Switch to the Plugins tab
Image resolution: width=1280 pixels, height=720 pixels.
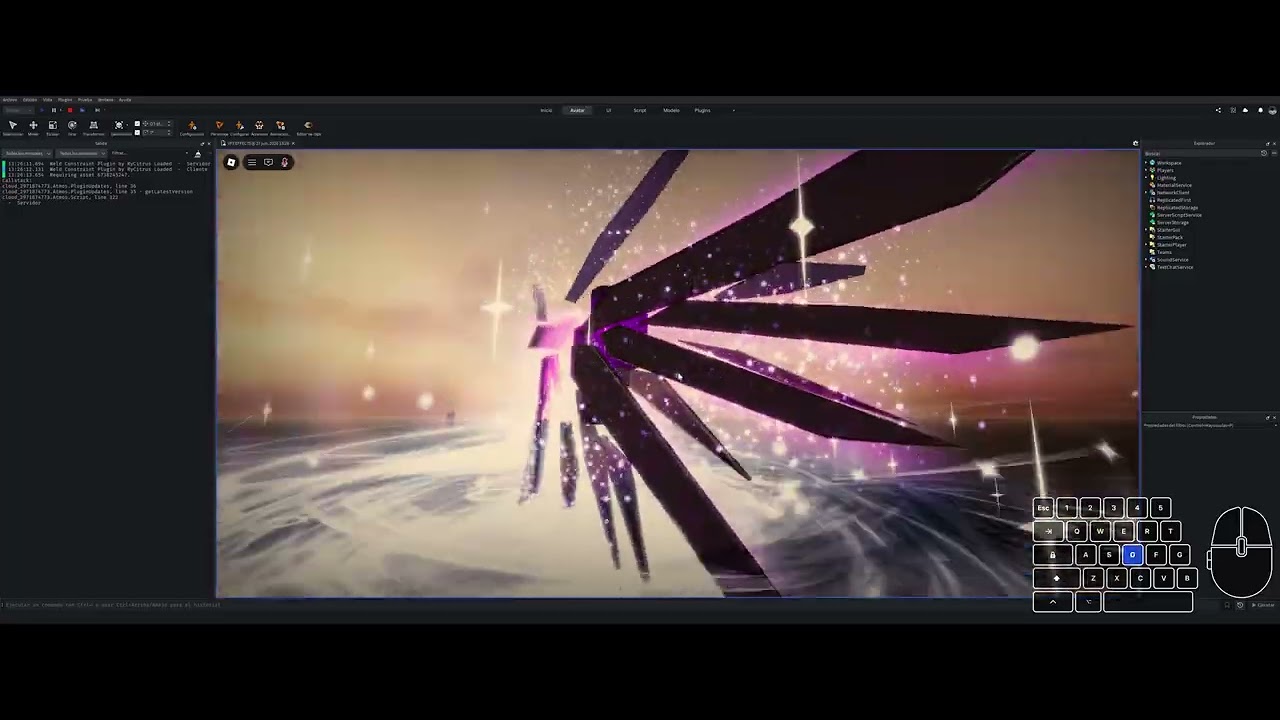(703, 110)
